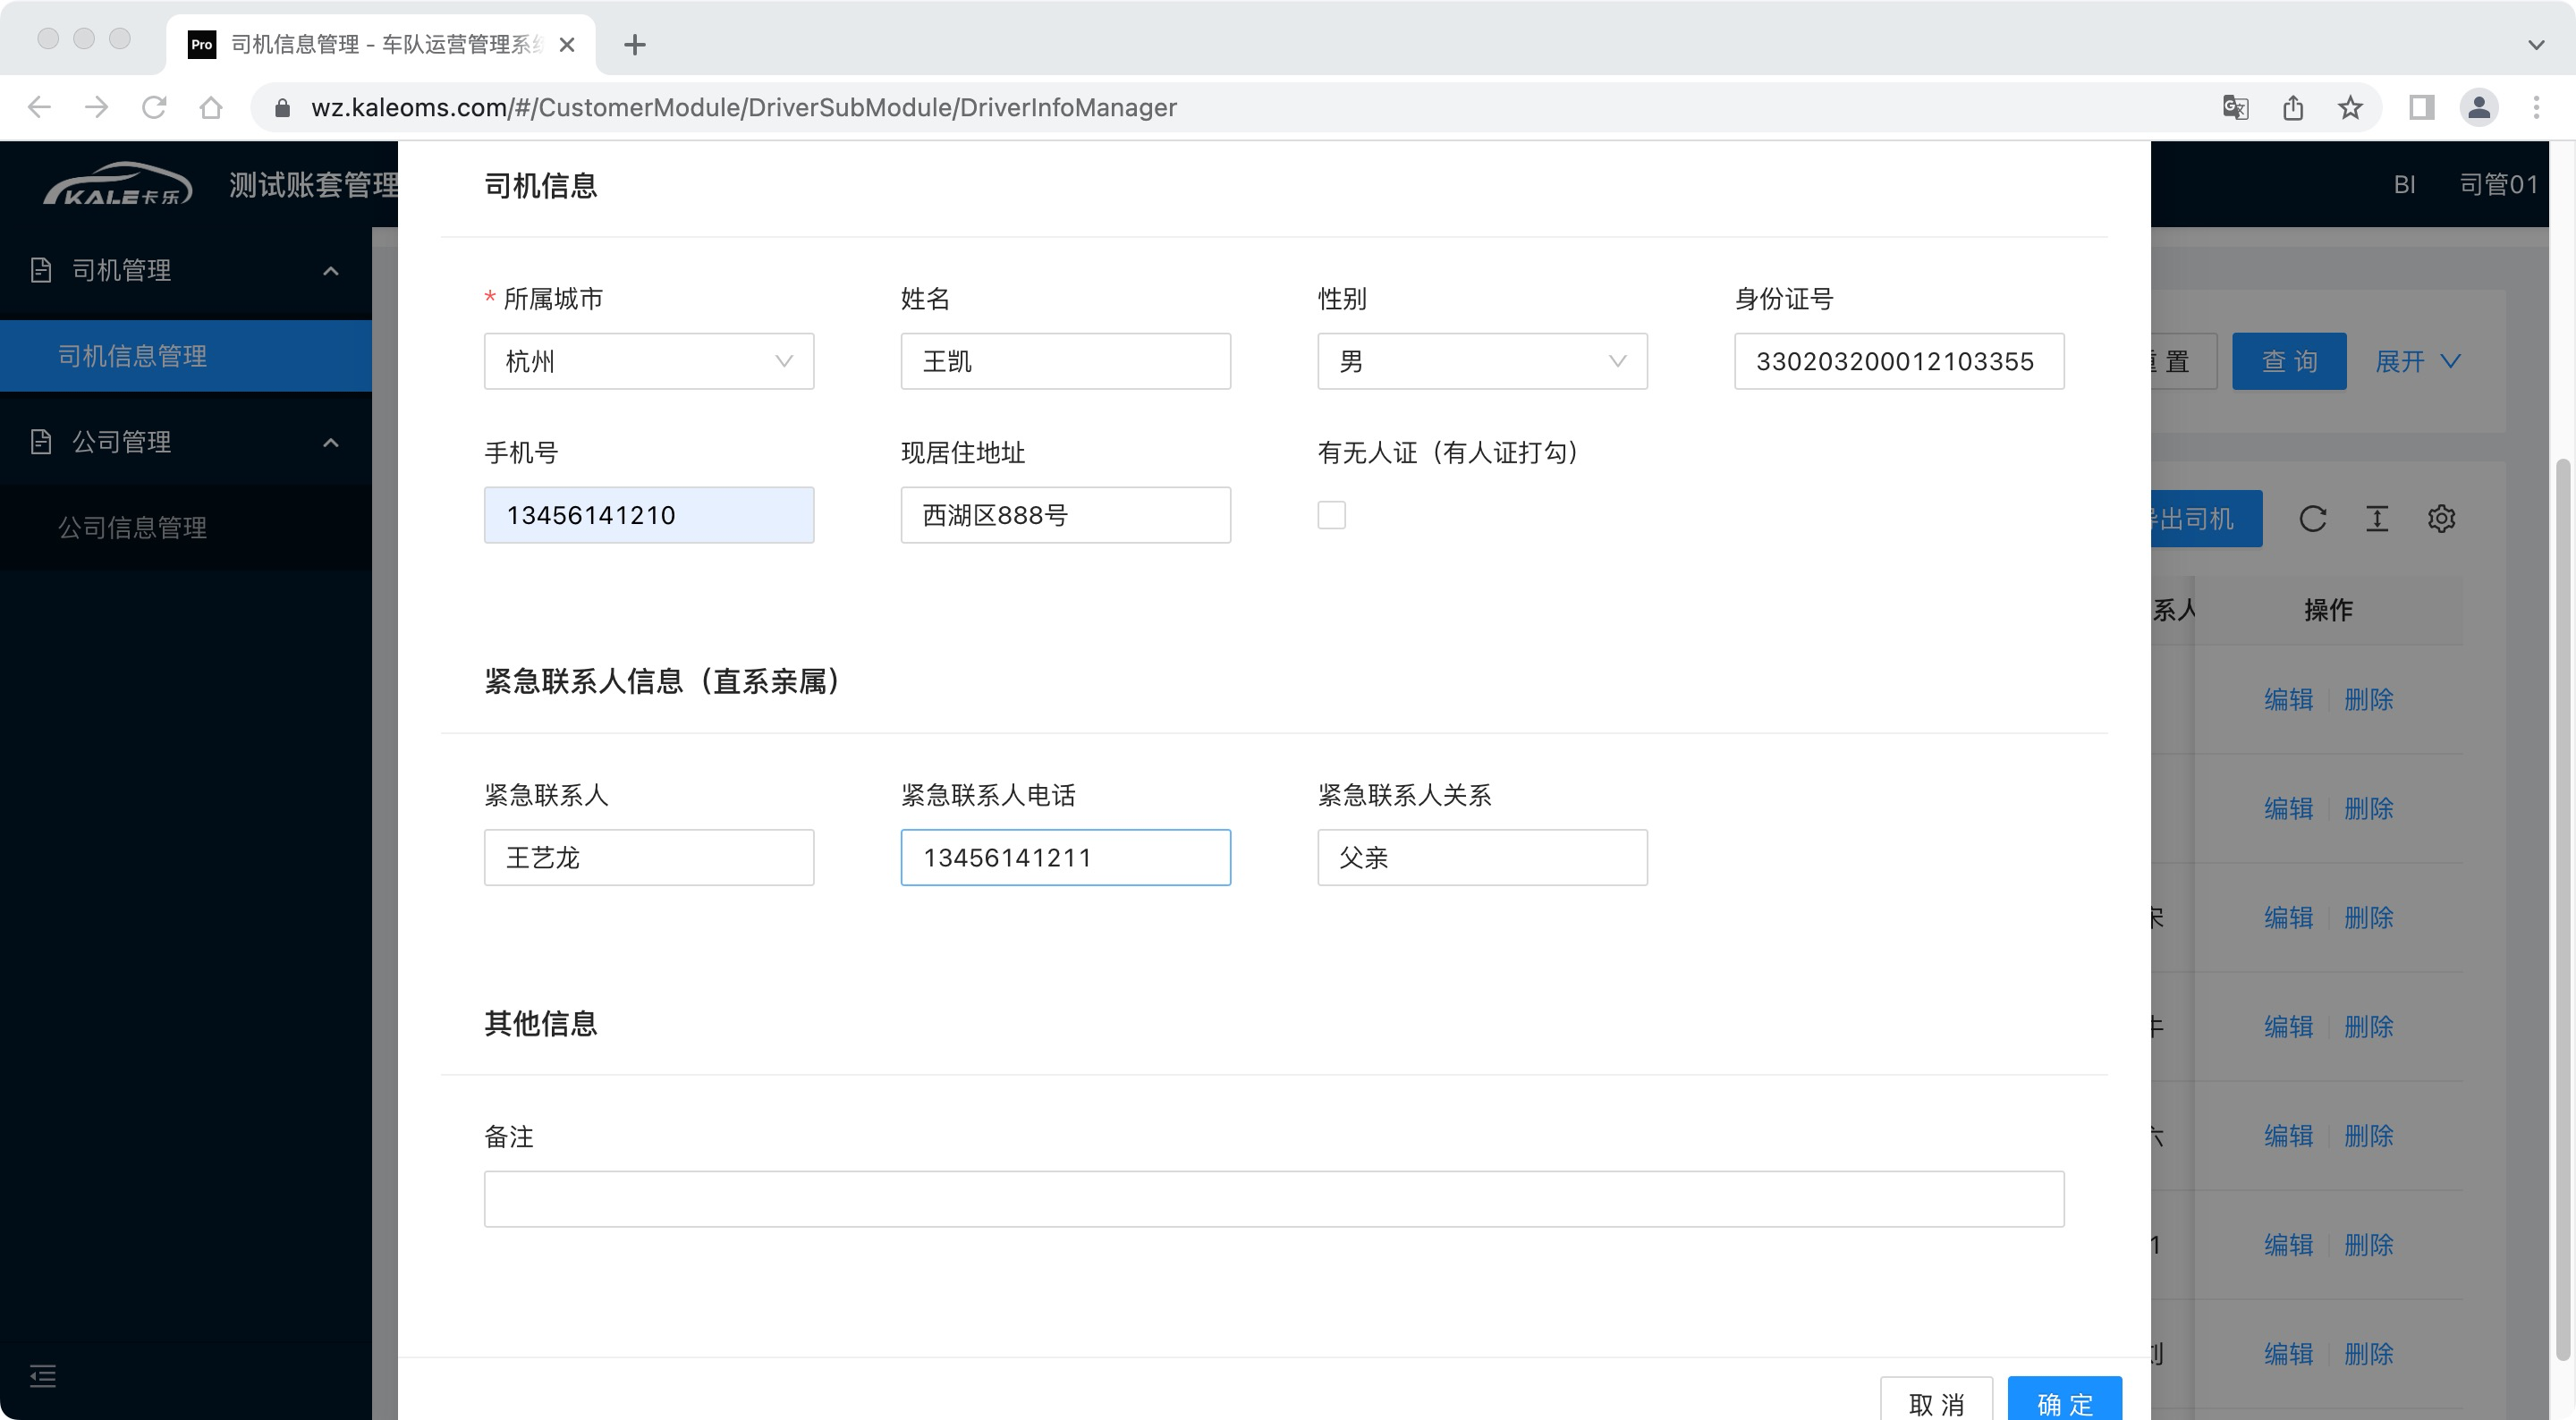
Task: Click the table refresh icon
Action: point(2312,519)
